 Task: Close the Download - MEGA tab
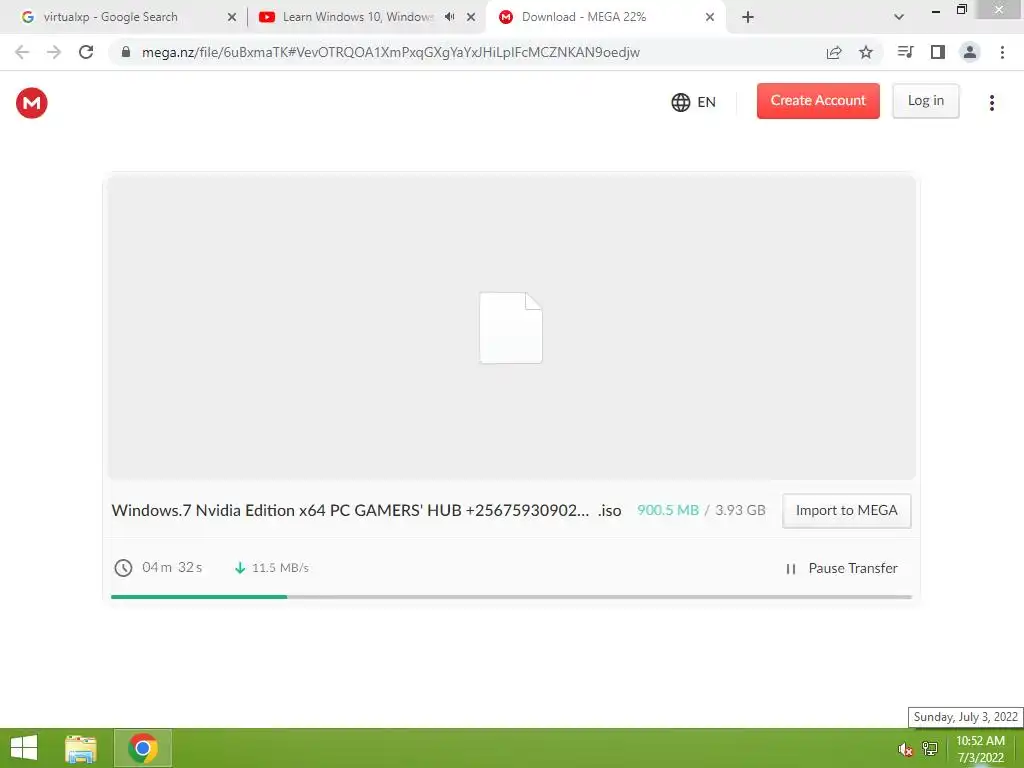710,17
